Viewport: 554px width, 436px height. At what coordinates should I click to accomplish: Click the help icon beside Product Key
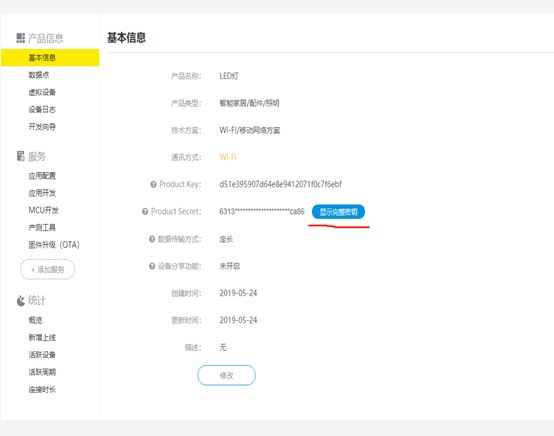153,184
